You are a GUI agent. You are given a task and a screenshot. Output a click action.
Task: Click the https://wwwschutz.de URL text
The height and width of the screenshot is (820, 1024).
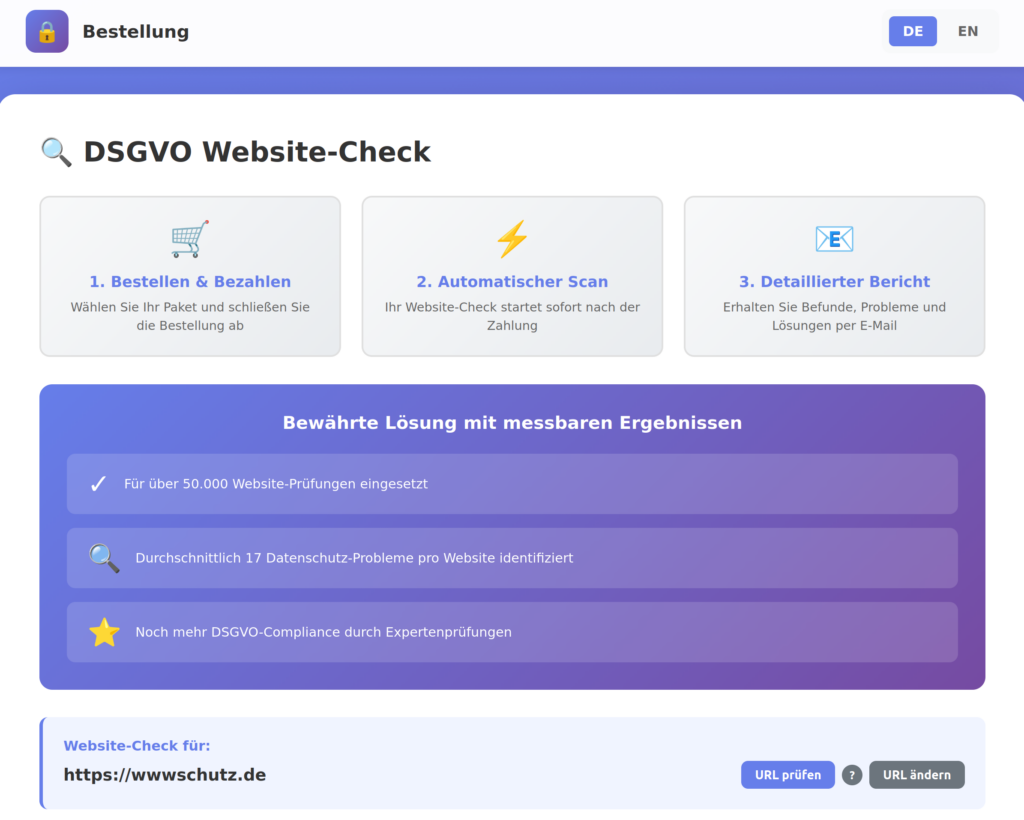[x=165, y=775]
